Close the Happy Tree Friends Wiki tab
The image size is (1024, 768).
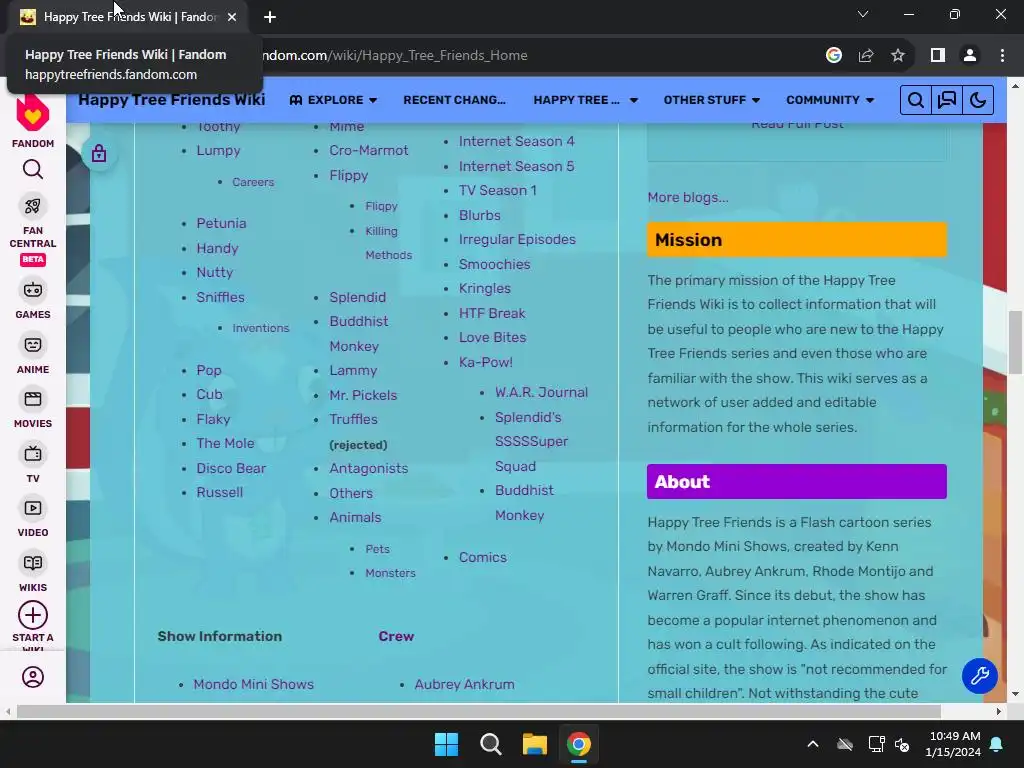(x=232, y=17)
